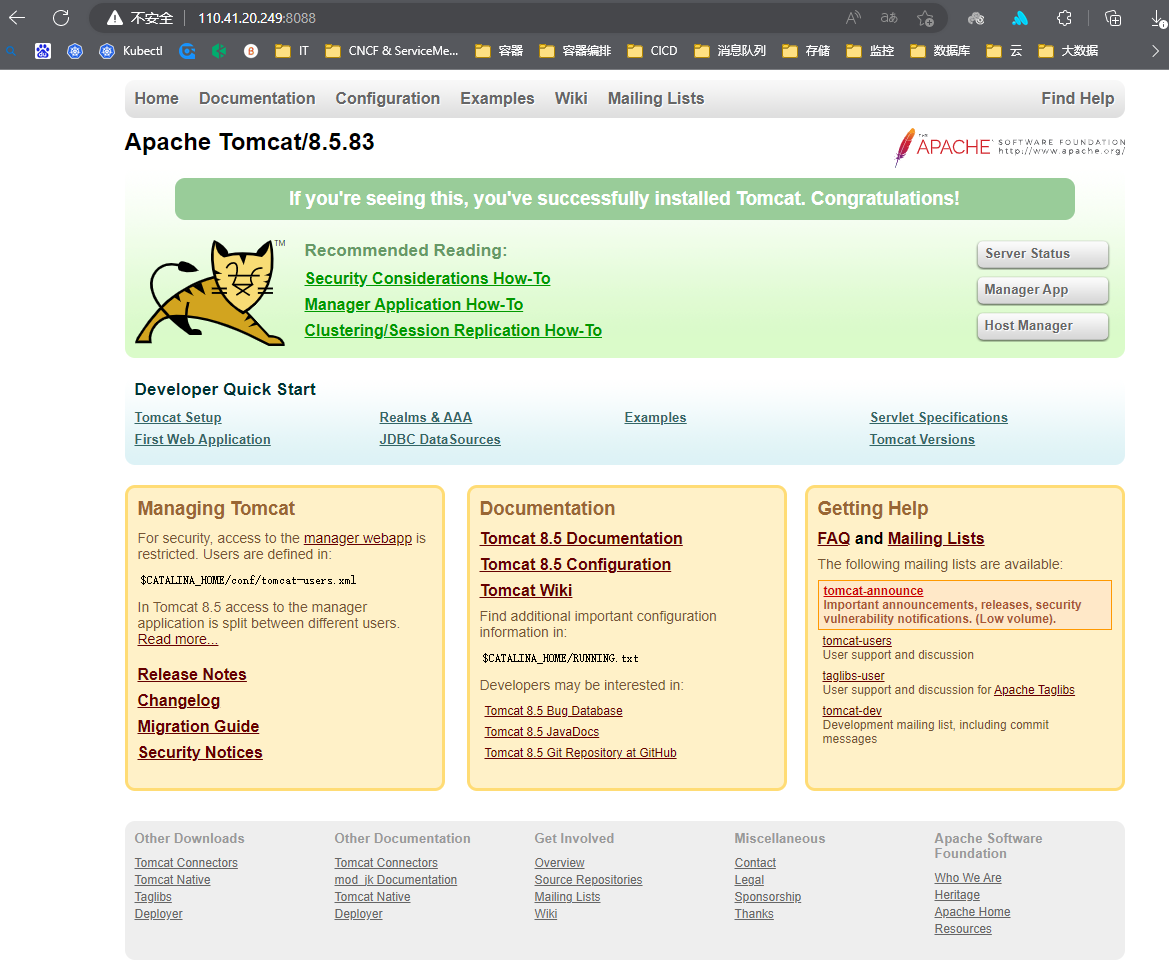
Task: Open the Examples navigation item
Action: [x=497, y=98]
